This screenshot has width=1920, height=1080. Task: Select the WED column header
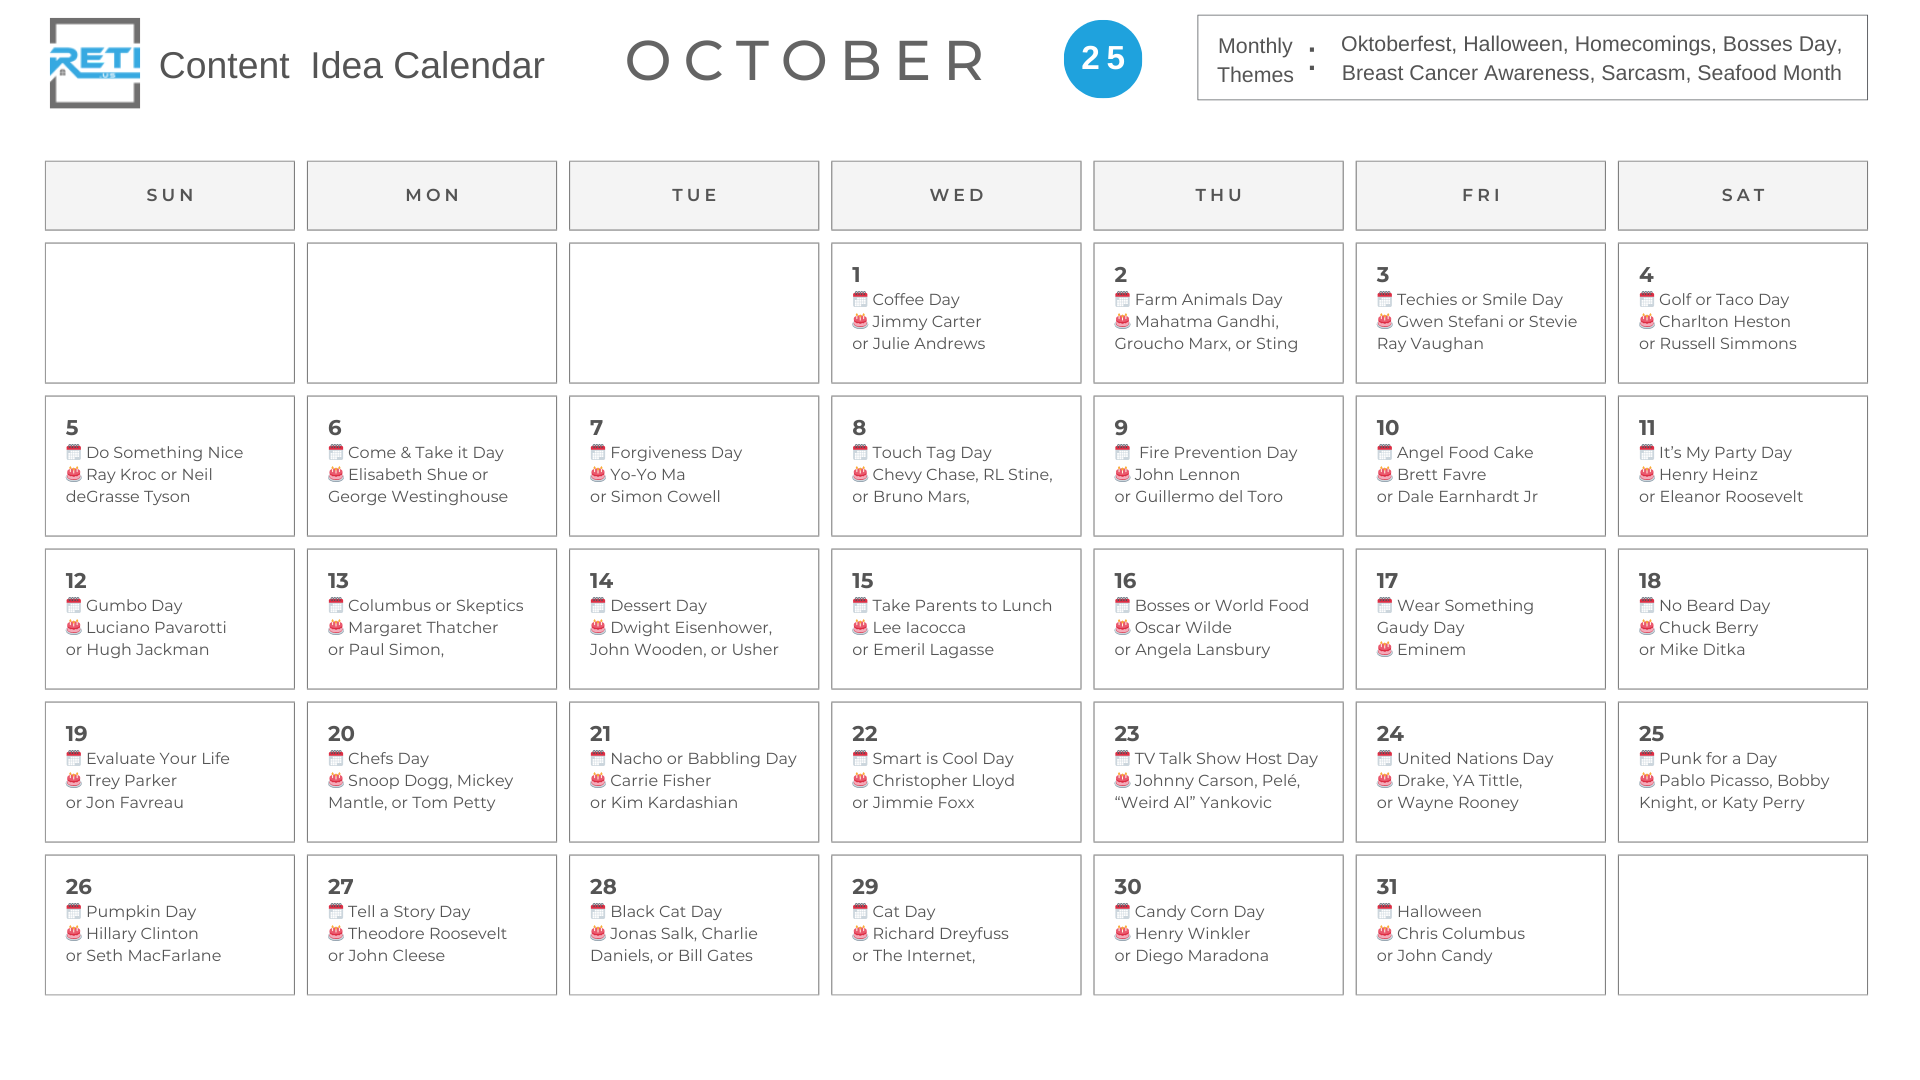(956, 195)
